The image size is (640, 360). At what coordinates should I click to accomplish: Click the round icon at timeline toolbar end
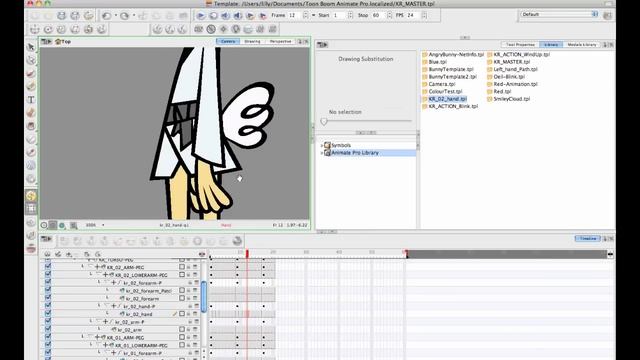click(x=237, y=241)
